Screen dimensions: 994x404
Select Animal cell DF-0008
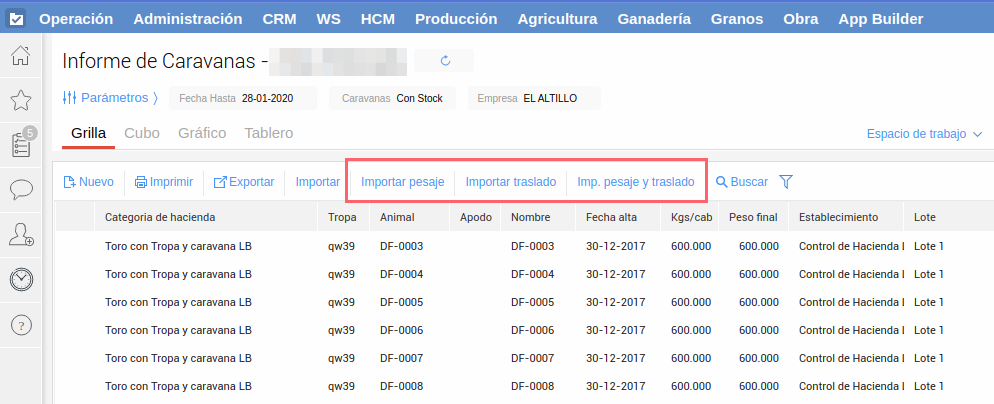point(401,386)
